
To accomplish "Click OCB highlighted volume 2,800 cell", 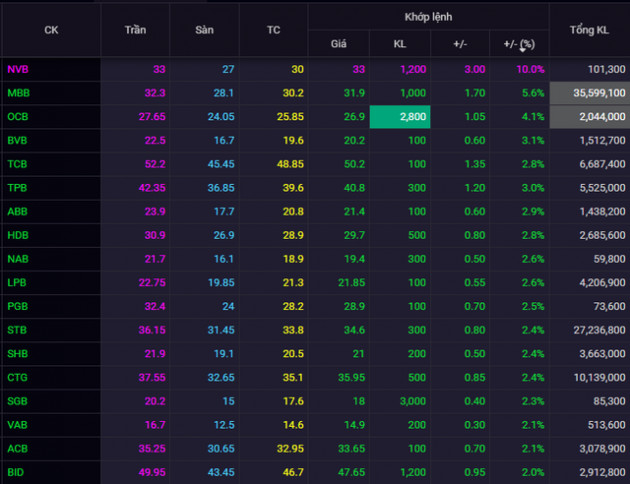I will pyautogui.click(x=400, y=116).
